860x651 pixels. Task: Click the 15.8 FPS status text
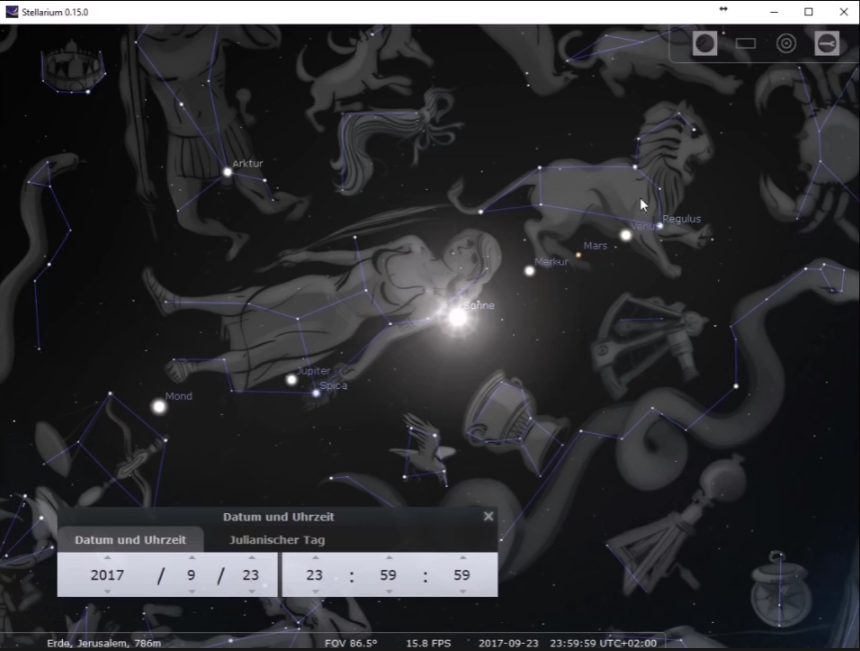pyautogui.click(x=428, y=643)
